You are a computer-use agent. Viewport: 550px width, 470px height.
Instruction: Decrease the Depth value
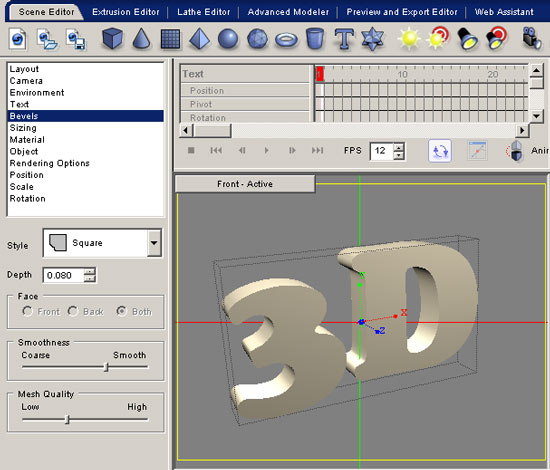(x=89, y=278)
